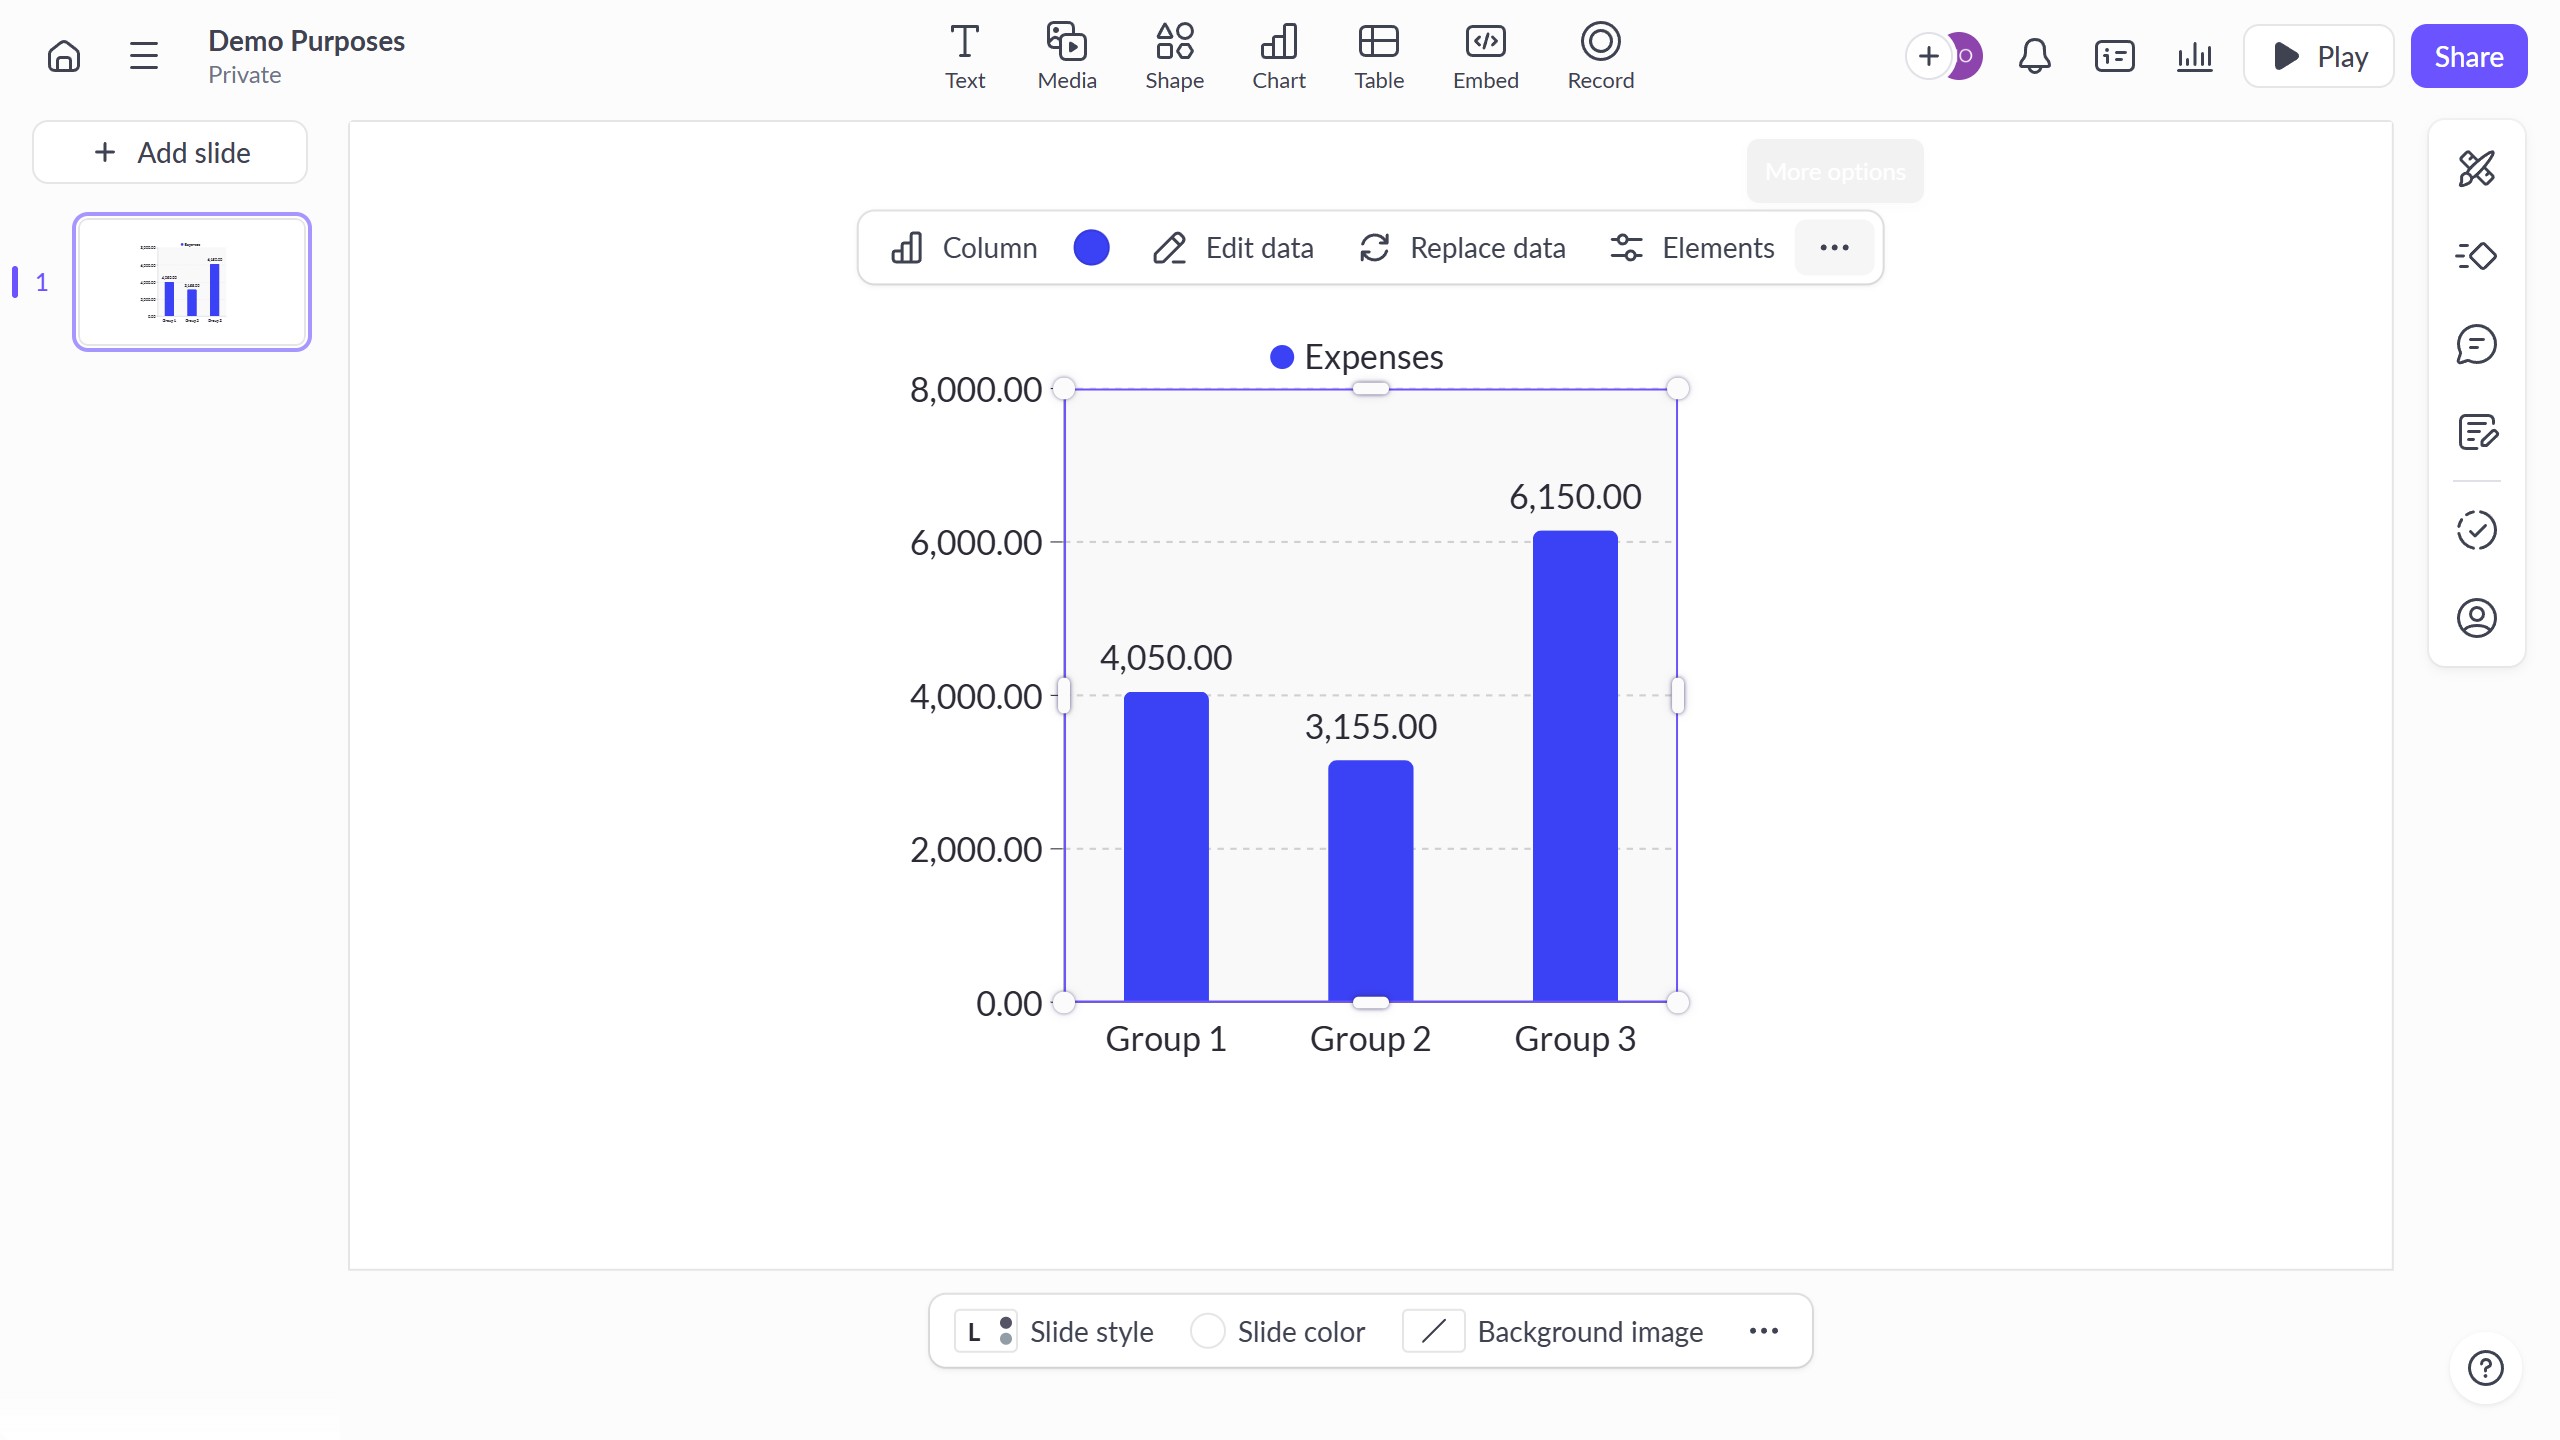Toggle the Expenses legend series

1357,357
